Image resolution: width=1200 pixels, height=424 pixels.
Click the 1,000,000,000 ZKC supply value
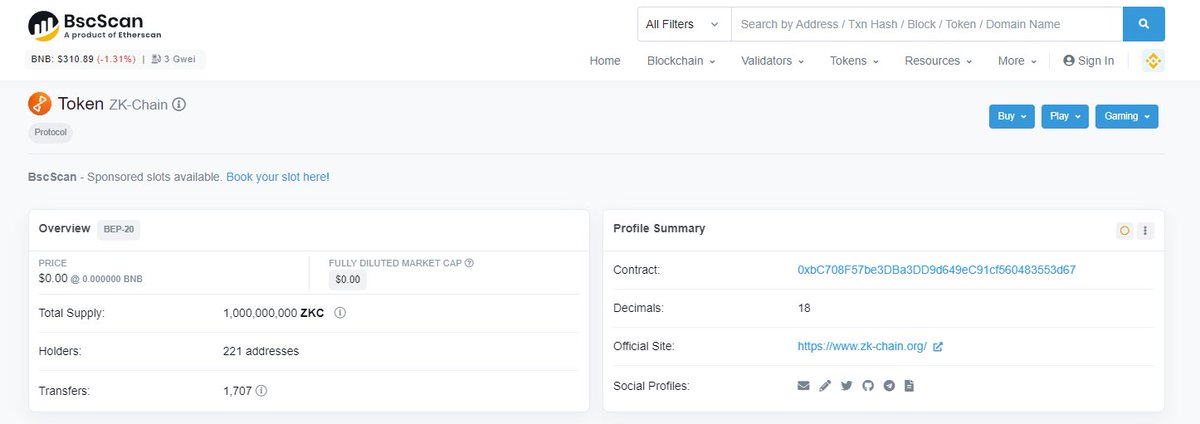tap(274, 312)
